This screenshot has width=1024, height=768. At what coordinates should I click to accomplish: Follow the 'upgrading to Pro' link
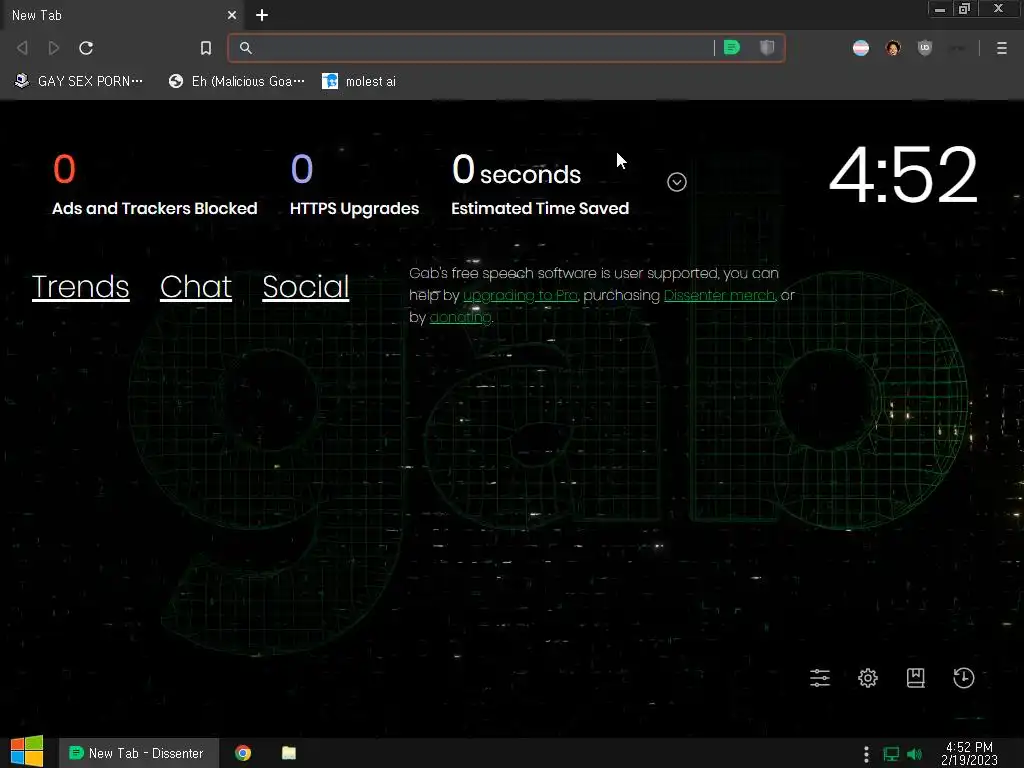pos(520,295)
